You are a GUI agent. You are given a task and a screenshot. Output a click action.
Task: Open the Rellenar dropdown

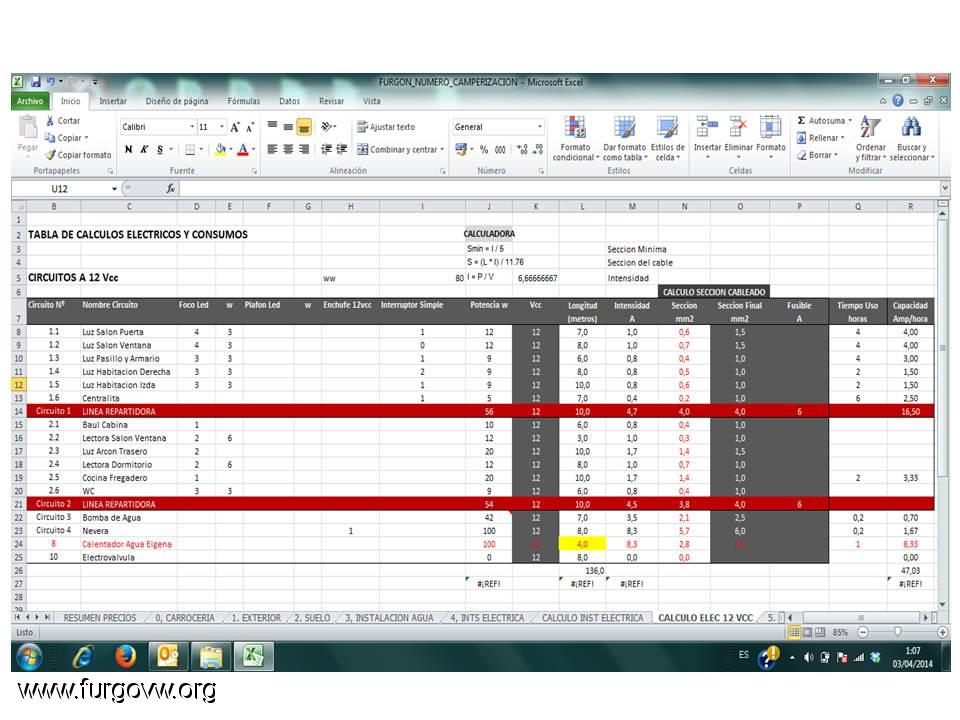(x=820, y=138)
